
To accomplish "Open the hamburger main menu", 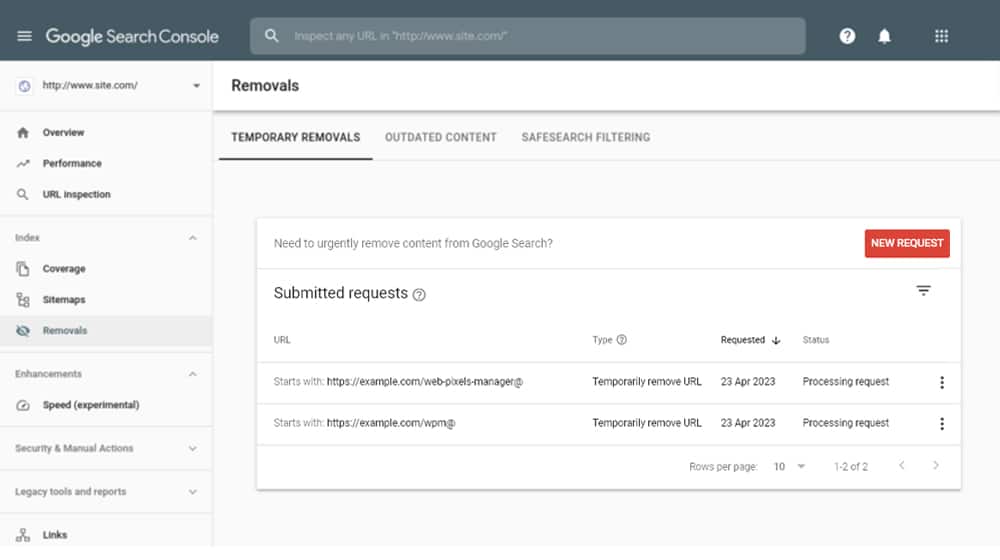I will (x=24, y=36).
